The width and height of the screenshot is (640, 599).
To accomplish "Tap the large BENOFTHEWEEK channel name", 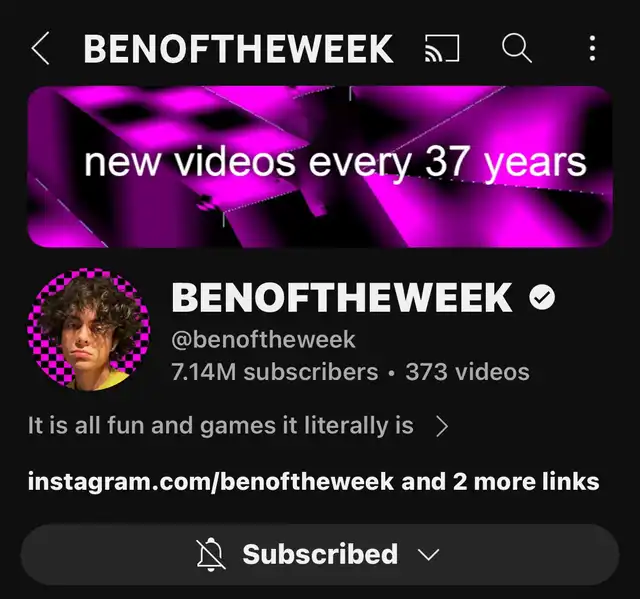I will [x=342, y=297].
